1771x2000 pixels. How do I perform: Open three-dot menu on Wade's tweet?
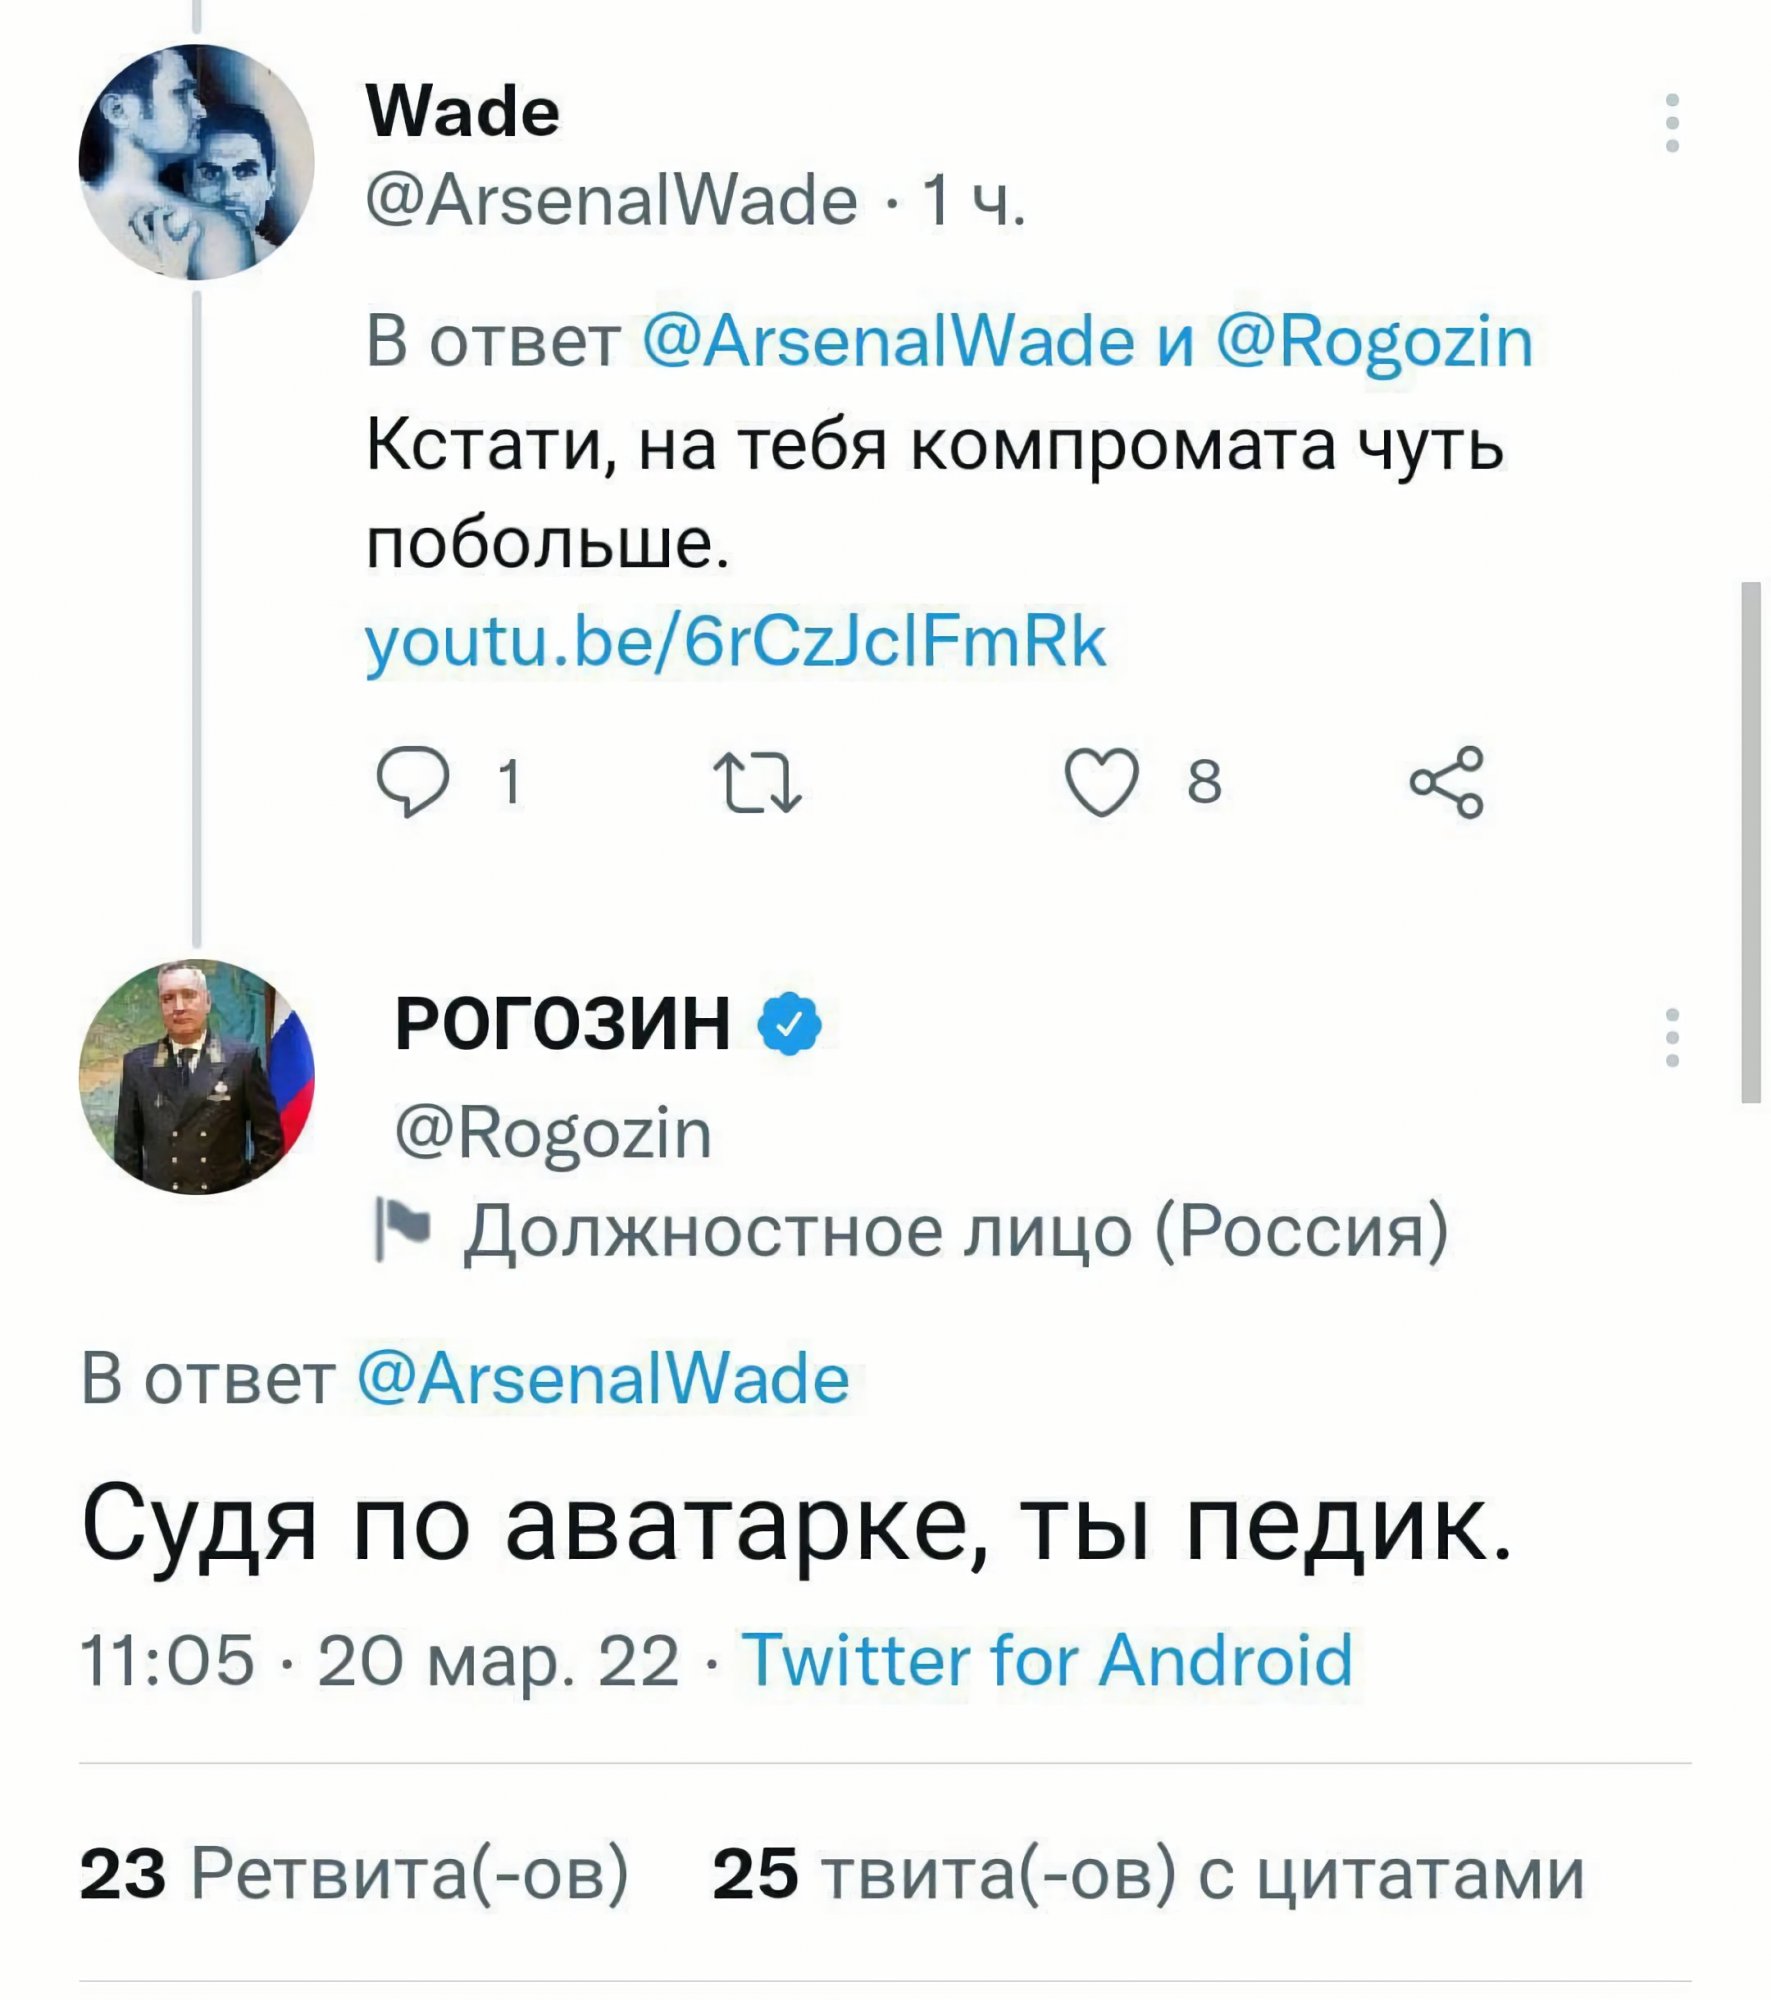point(1672,123)
